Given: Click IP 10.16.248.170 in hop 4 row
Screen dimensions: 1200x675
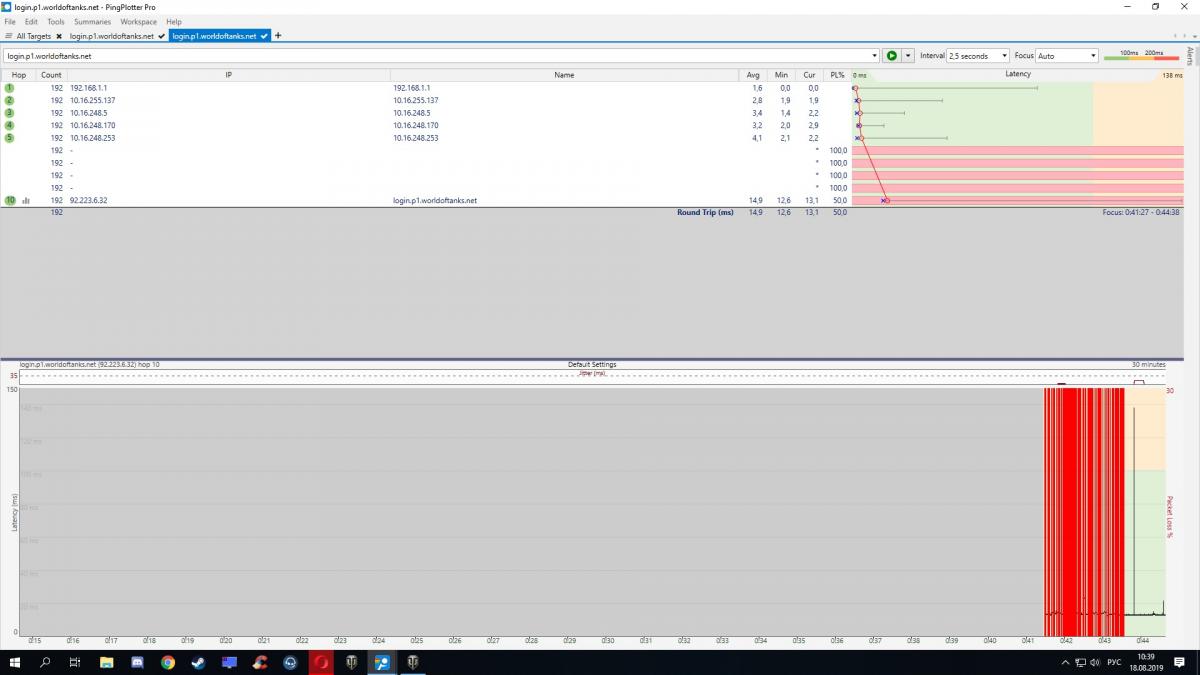Looking at the screenshot, I should 93,125.
